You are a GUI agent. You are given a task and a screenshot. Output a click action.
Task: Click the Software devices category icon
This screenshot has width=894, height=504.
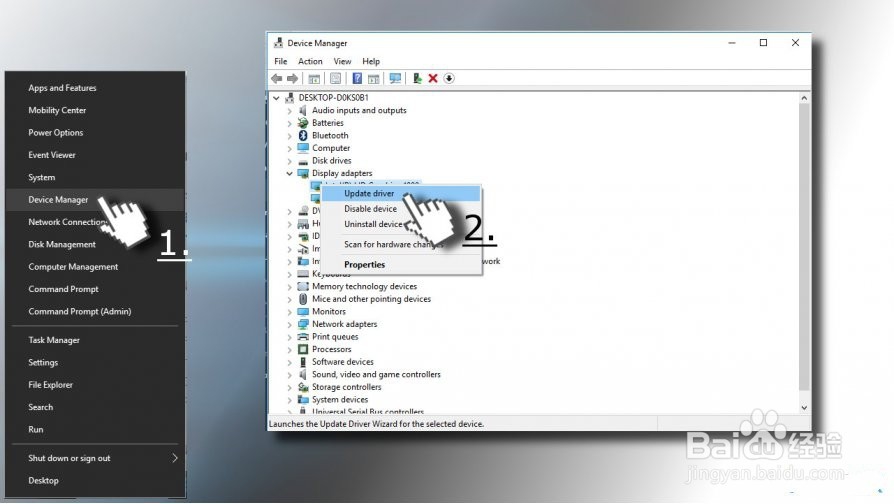click(x=303, y=362)
